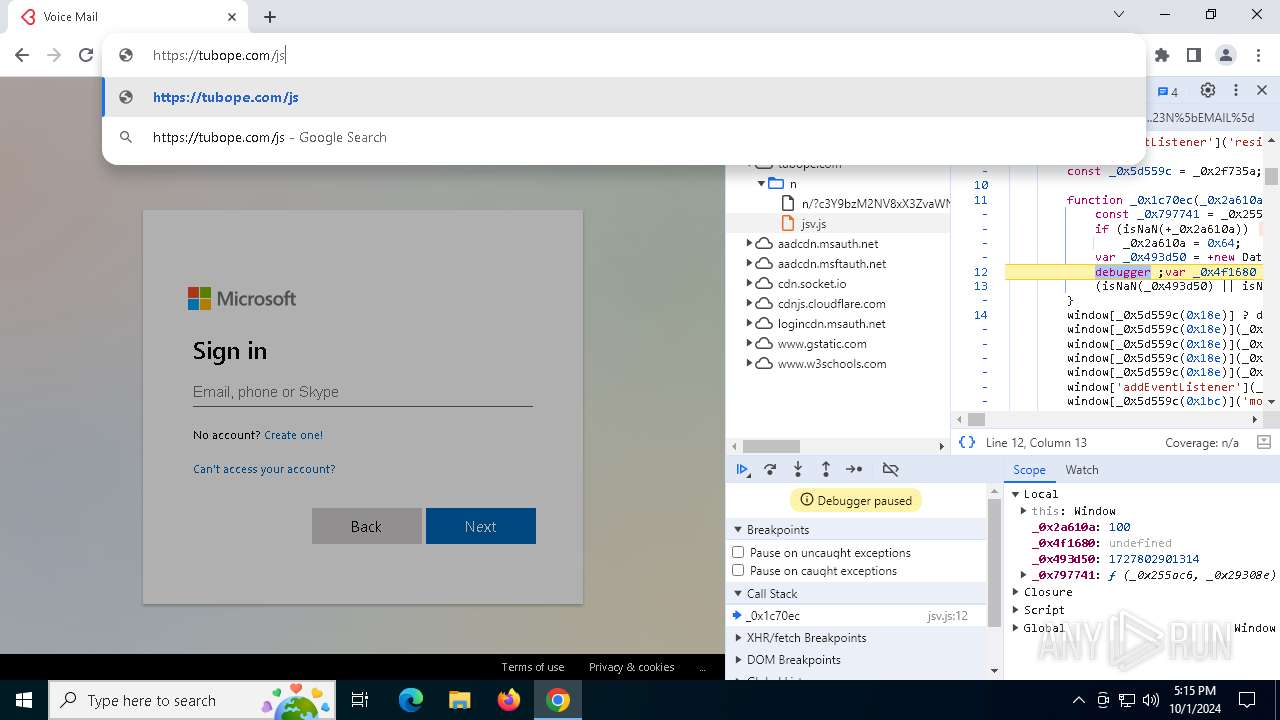1280x720 pixels.
Task: Pretty-print source with curly braces icon
Action: click(x=966, y=442)
